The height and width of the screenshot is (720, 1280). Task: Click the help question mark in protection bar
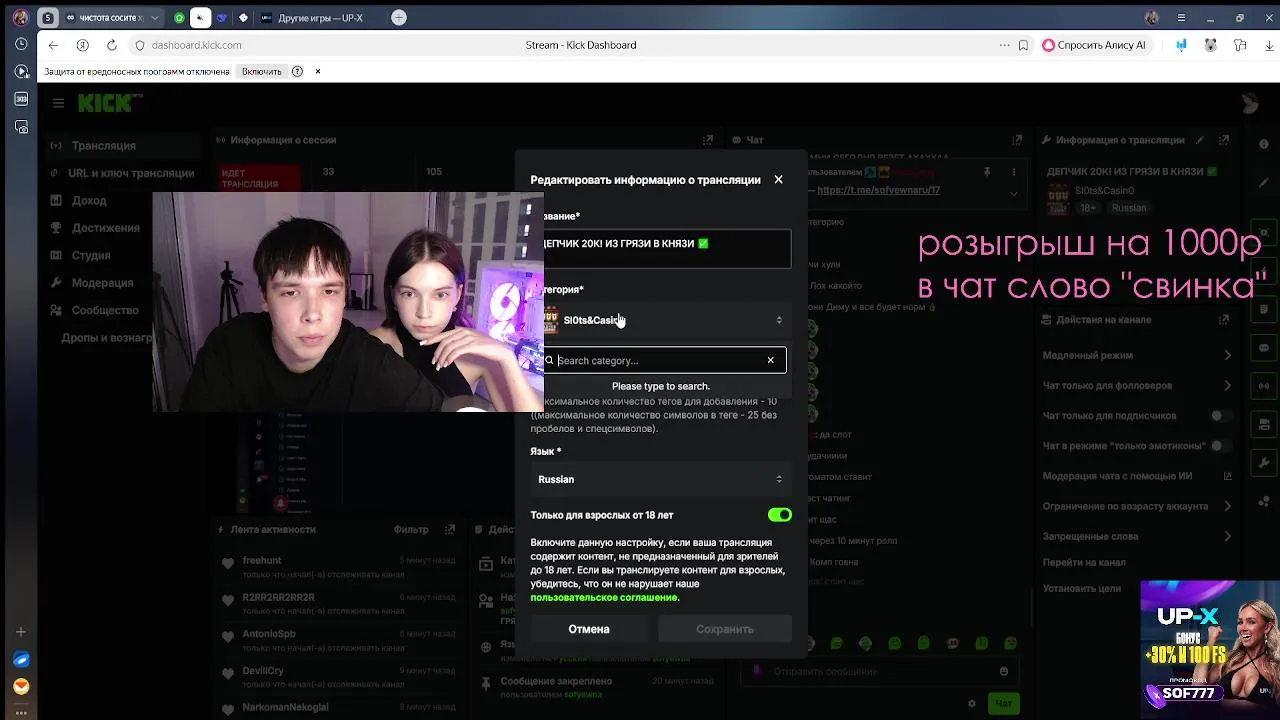pos(297,72)
